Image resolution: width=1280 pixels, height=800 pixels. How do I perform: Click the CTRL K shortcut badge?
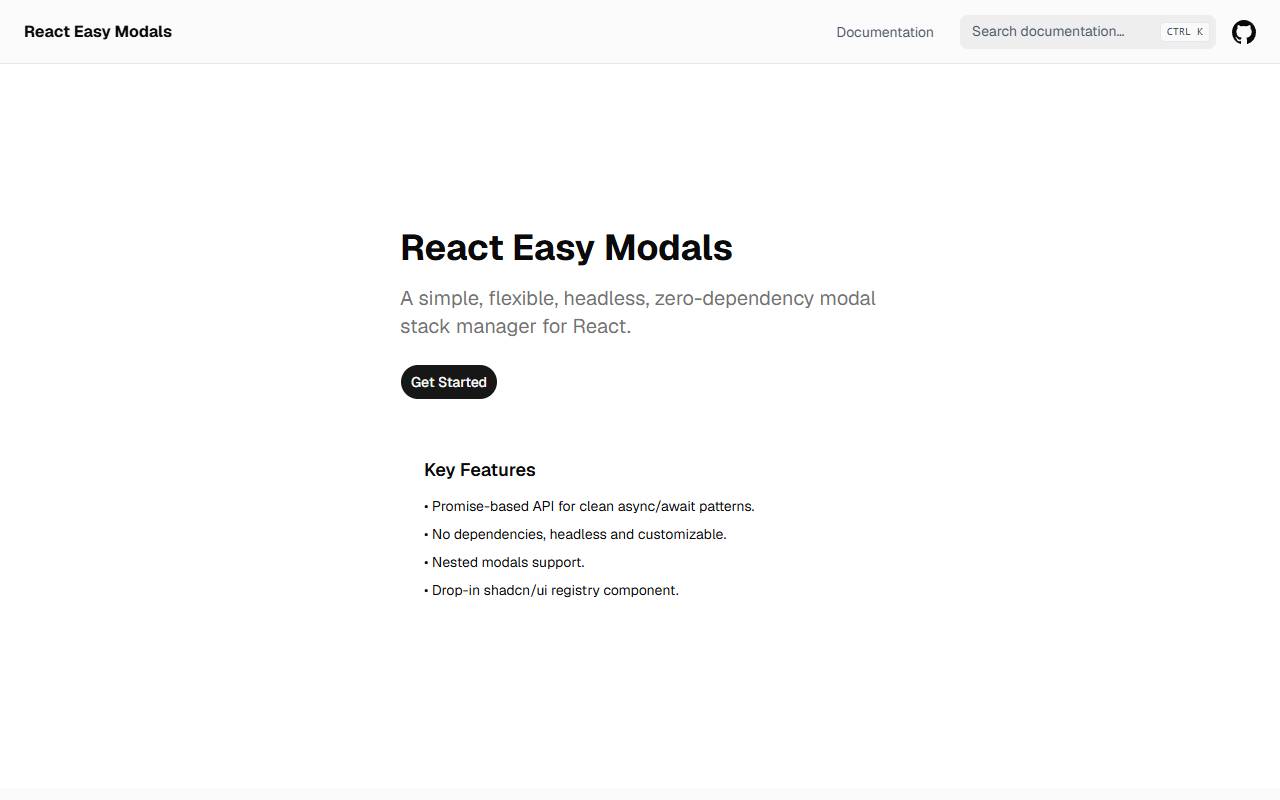(x=1185, y=32)
